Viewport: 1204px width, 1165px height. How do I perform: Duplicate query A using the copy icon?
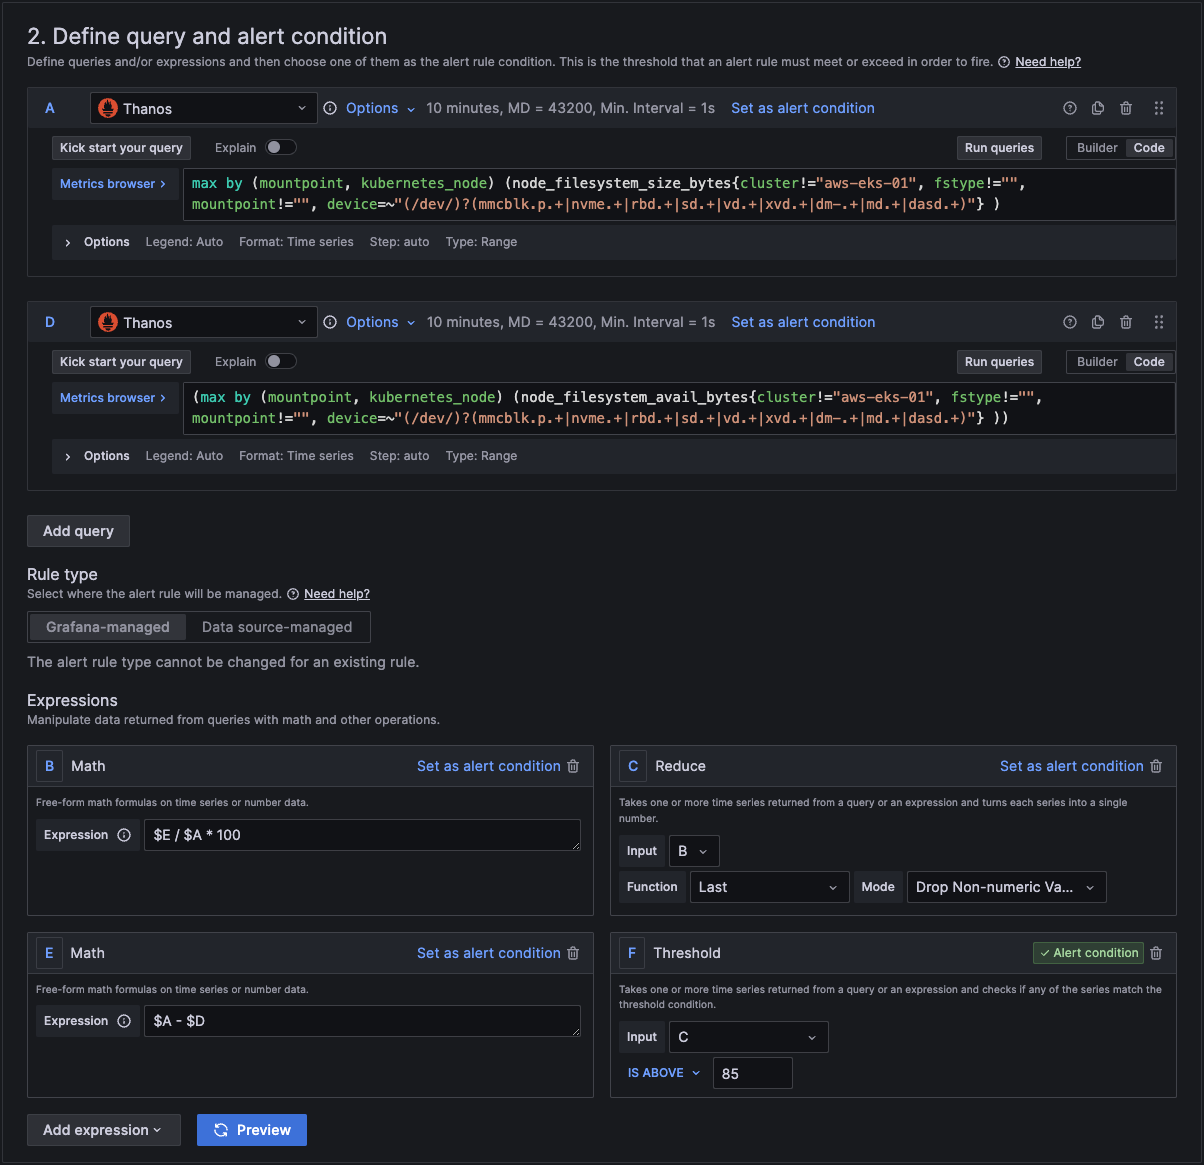coord(1097,107)
